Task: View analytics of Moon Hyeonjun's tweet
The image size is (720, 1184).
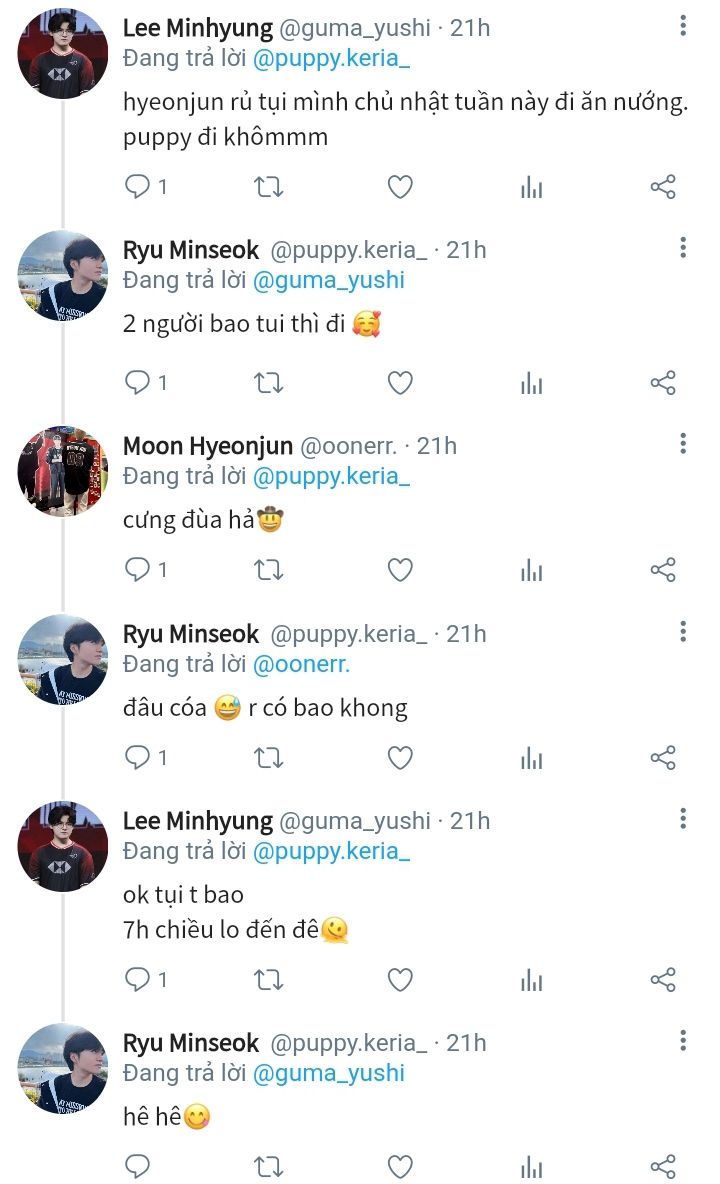Action: point(532,570)
